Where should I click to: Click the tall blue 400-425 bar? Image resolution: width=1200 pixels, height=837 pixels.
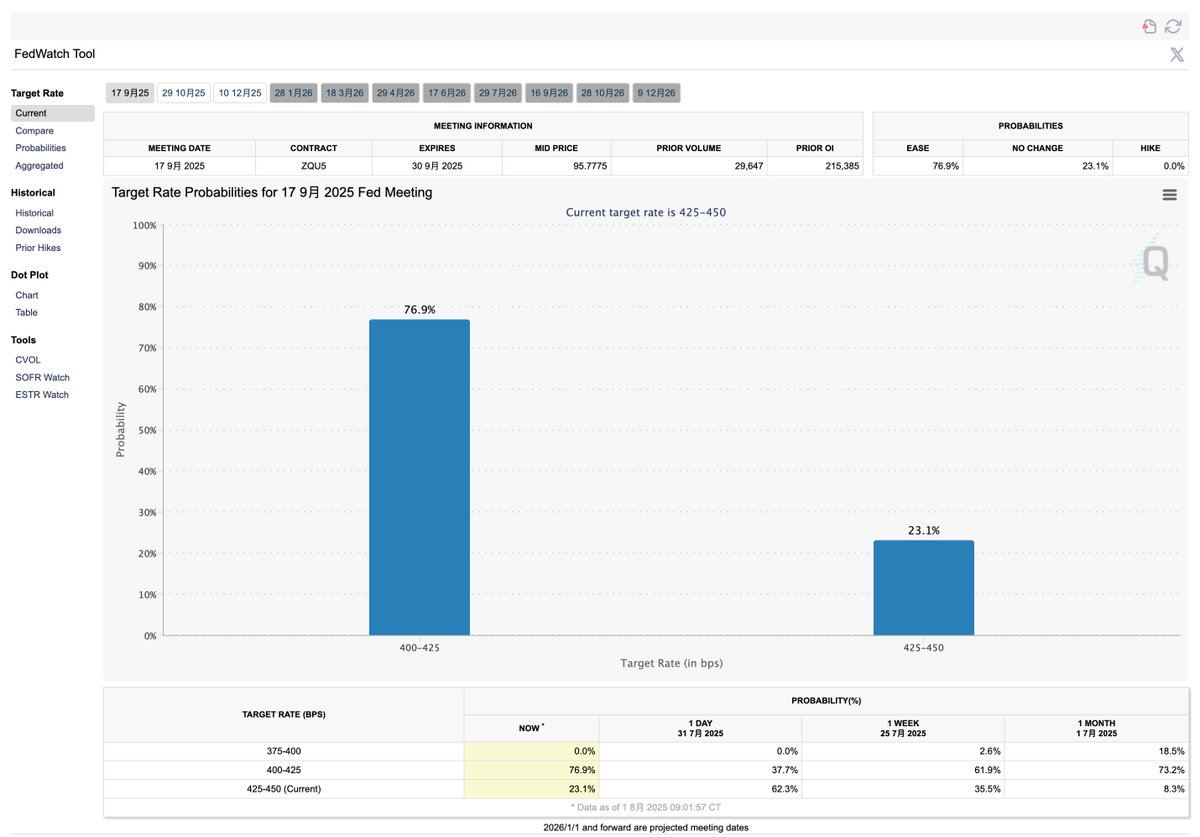tap(419, 477)
